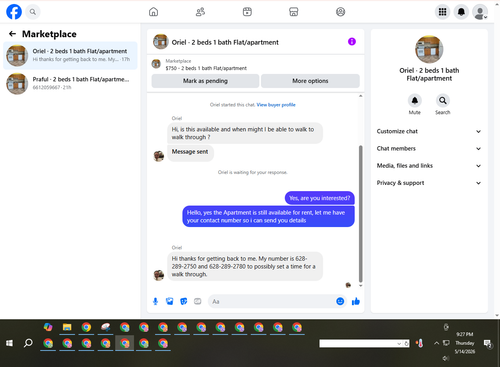Open the taskbar clock showing 9:27 PM
The width and height of the screenshot is (500, 367).
(x=465, y=343)
